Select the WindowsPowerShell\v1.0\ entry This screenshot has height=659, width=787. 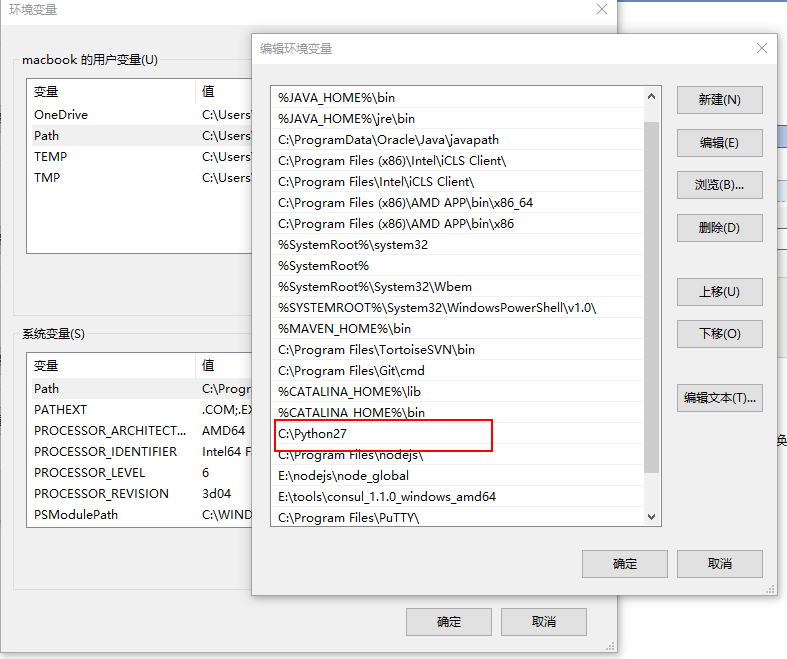click(x=457, y=308)
